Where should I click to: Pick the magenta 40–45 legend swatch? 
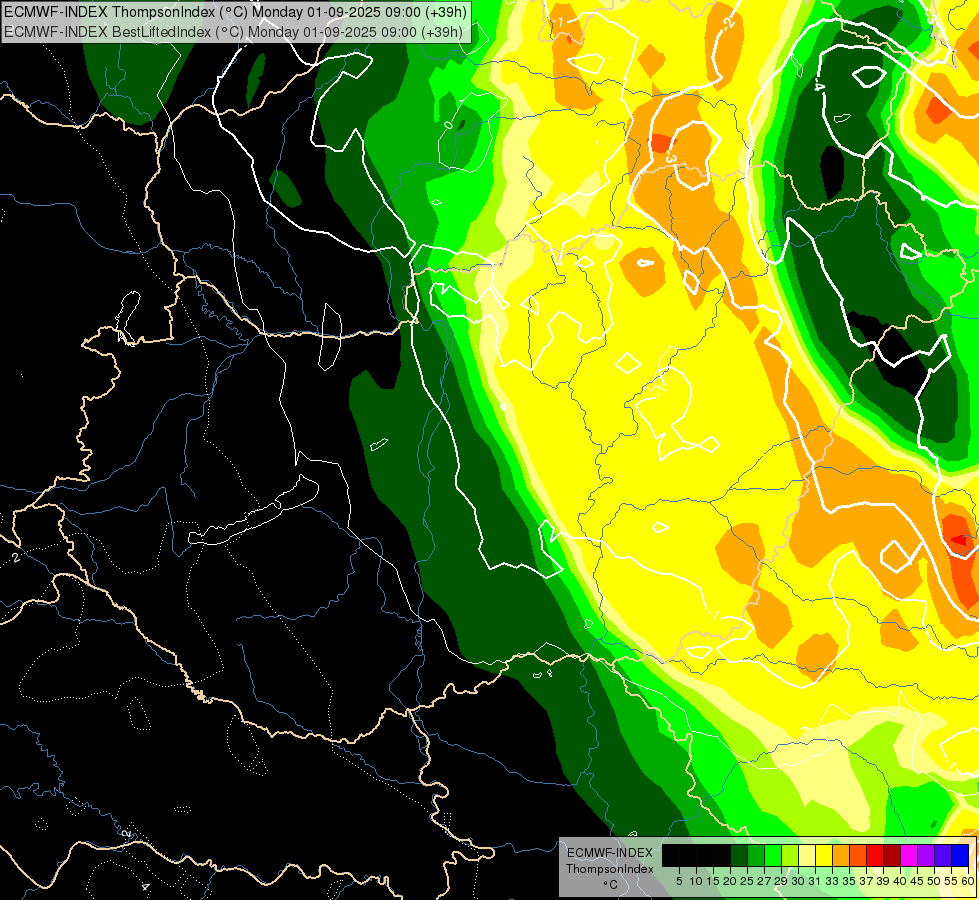(909, 855)
